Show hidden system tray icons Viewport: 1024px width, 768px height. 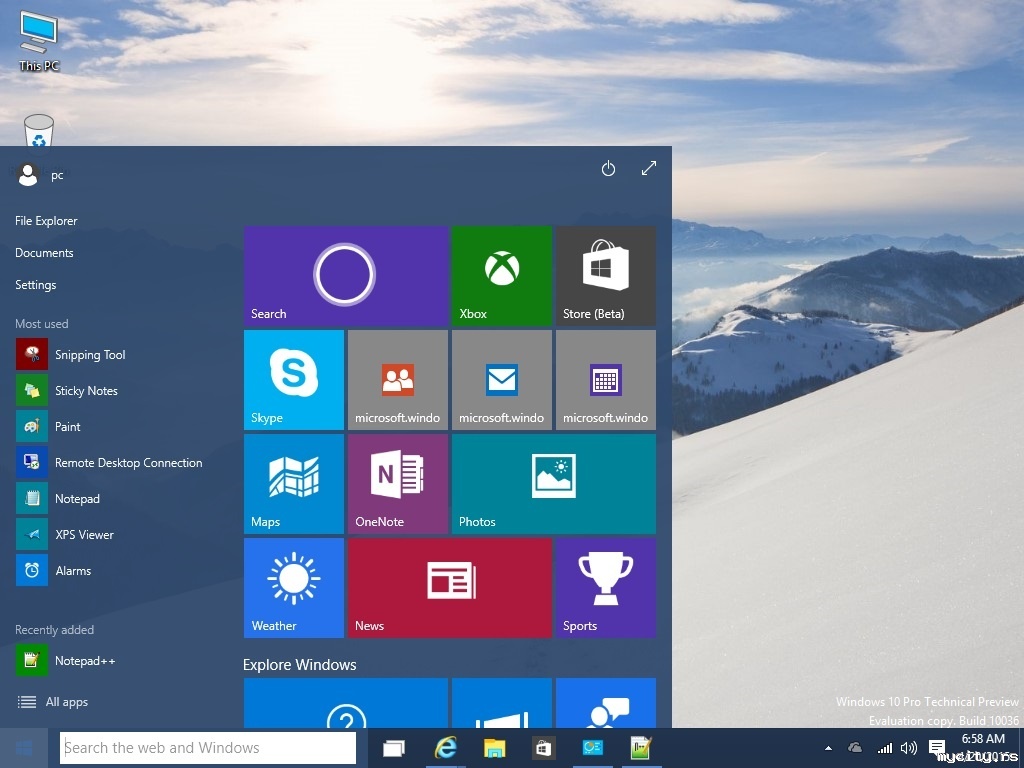point(828,748)
